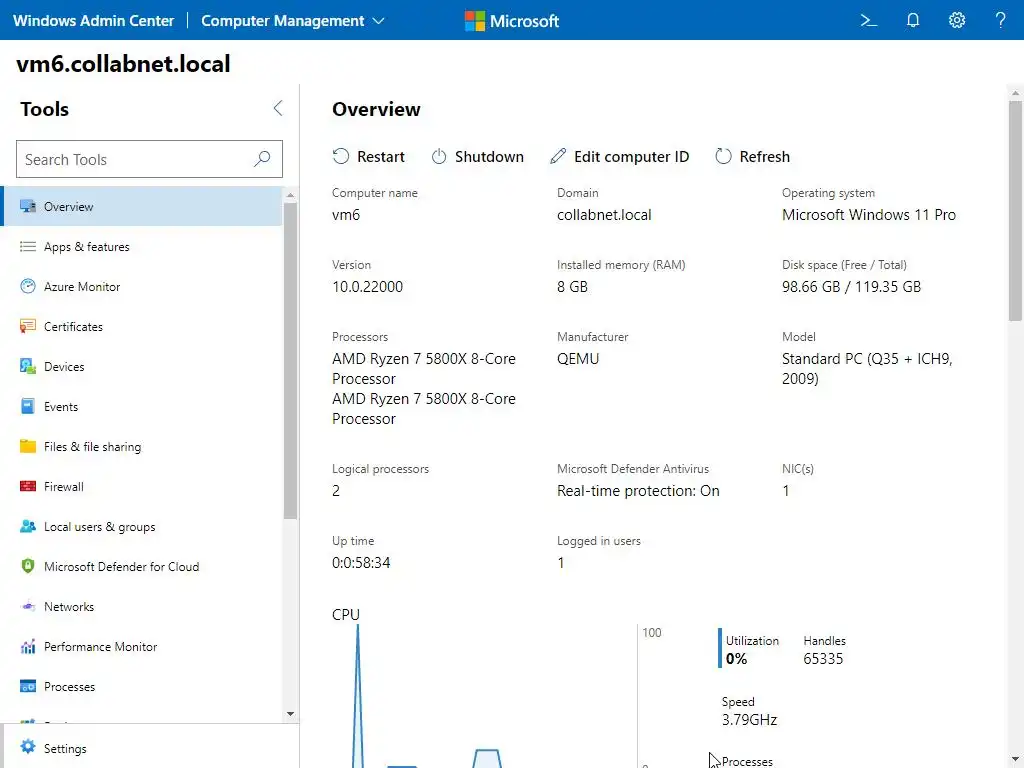Open Apps & features tool
Image resolution: width=1024 pixels, height=768 pixels.
142,246
